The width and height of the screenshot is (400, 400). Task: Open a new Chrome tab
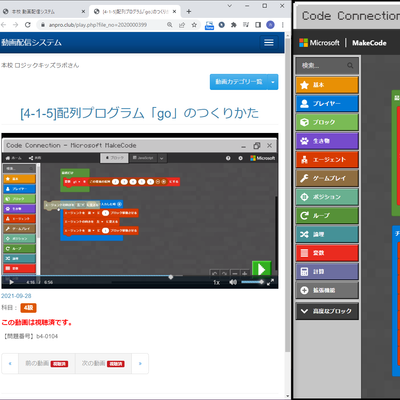pos(189,12)
